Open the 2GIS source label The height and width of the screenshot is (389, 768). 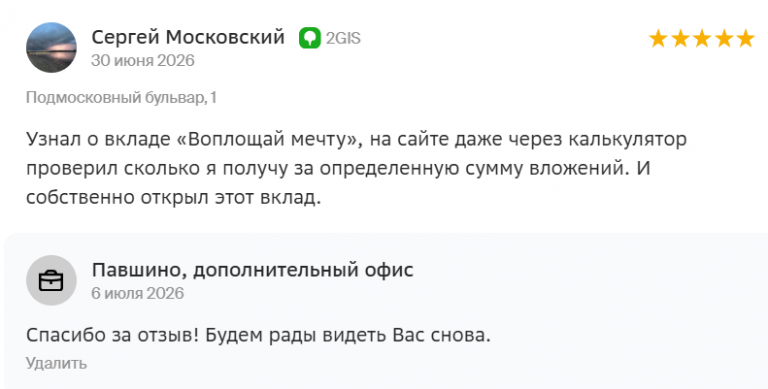pyautogui.click(x=343, y=38)
